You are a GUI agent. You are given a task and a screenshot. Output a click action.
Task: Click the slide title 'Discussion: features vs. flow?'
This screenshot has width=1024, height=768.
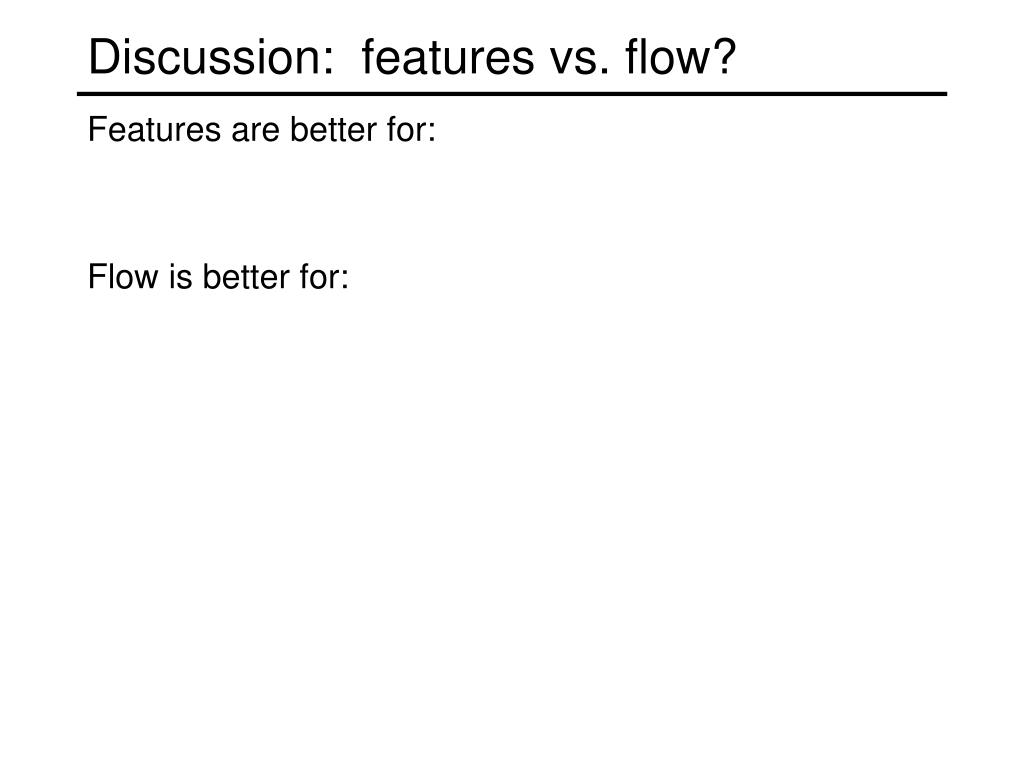[412, 57]
